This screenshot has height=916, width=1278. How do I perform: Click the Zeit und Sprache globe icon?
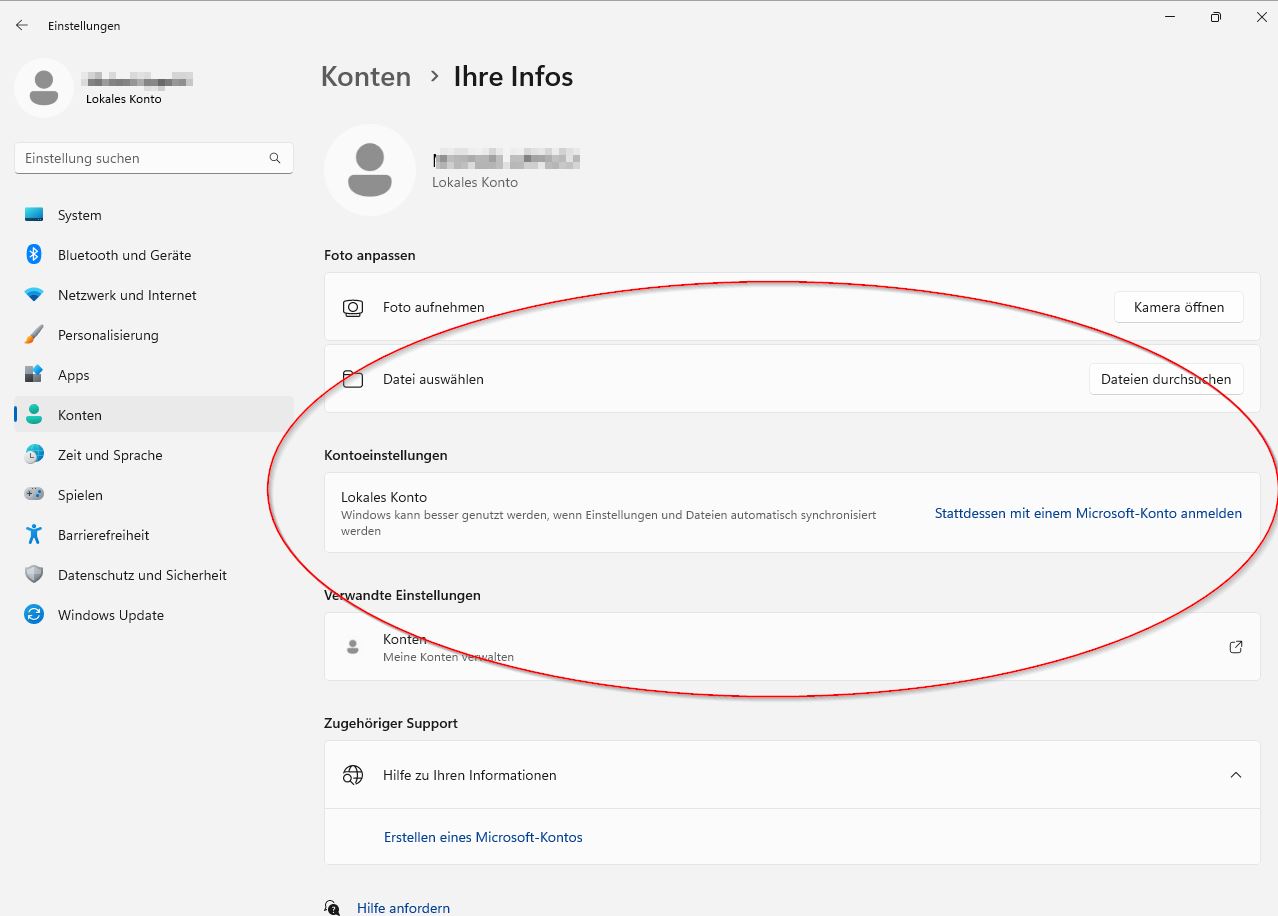click(34, 455)
